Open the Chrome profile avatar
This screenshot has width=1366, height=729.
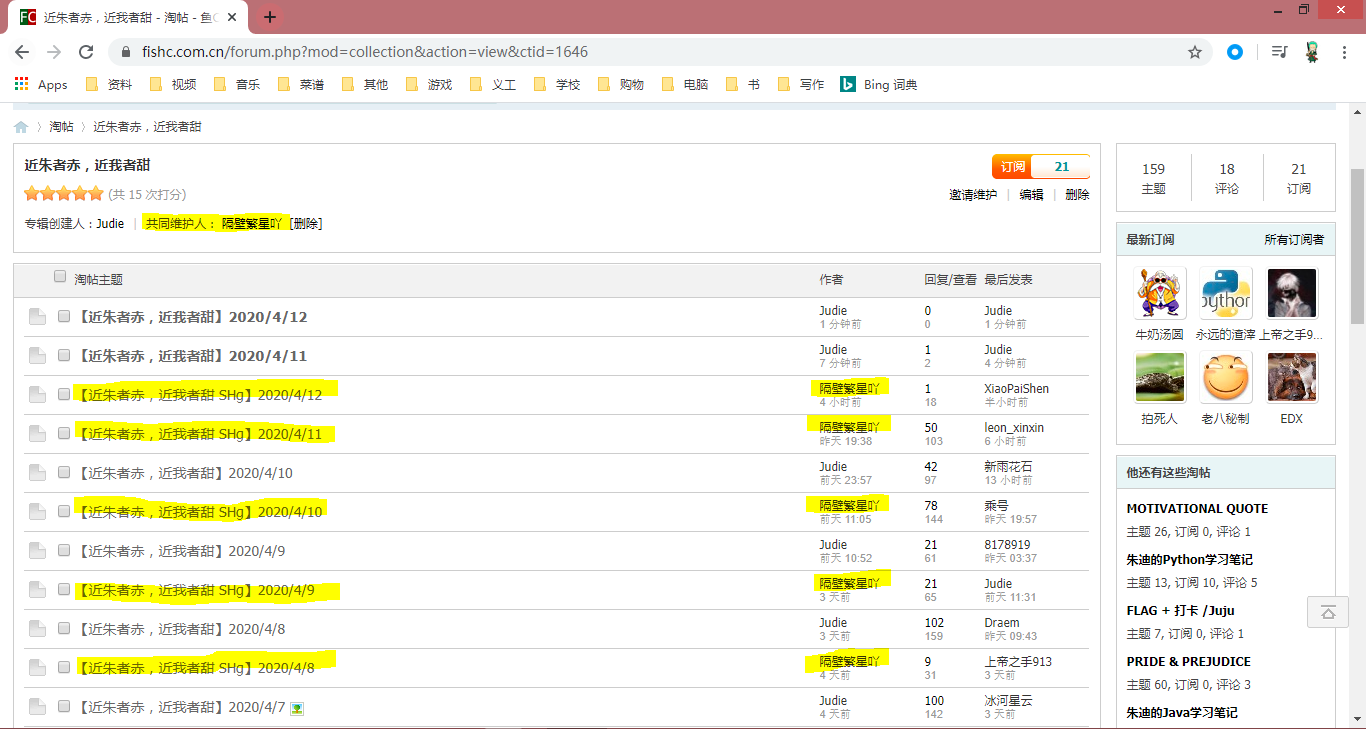1313,52
